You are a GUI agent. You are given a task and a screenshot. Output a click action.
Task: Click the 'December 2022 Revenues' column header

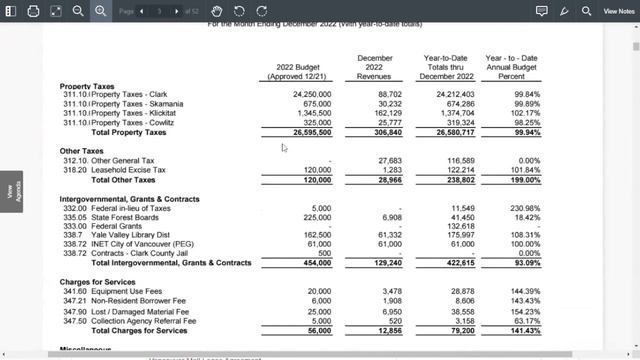pyautogui.click(x=374, y=67)
